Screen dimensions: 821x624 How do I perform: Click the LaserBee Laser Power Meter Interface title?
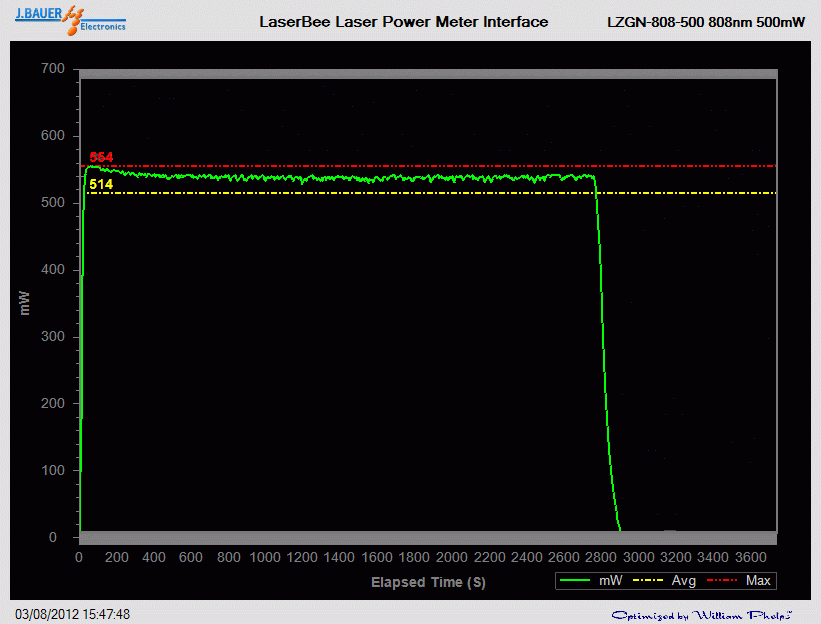point(403,21)
